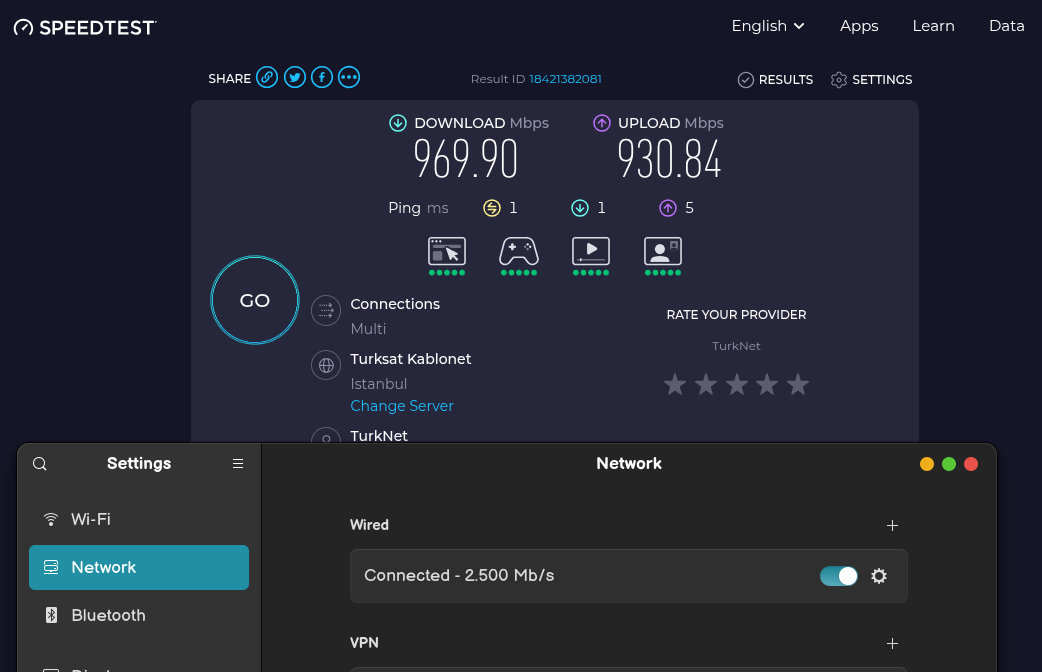Click the Speedtest Settings gear icon
Viewport: 1042px width, 672px height.
click(x=839, y=80)
